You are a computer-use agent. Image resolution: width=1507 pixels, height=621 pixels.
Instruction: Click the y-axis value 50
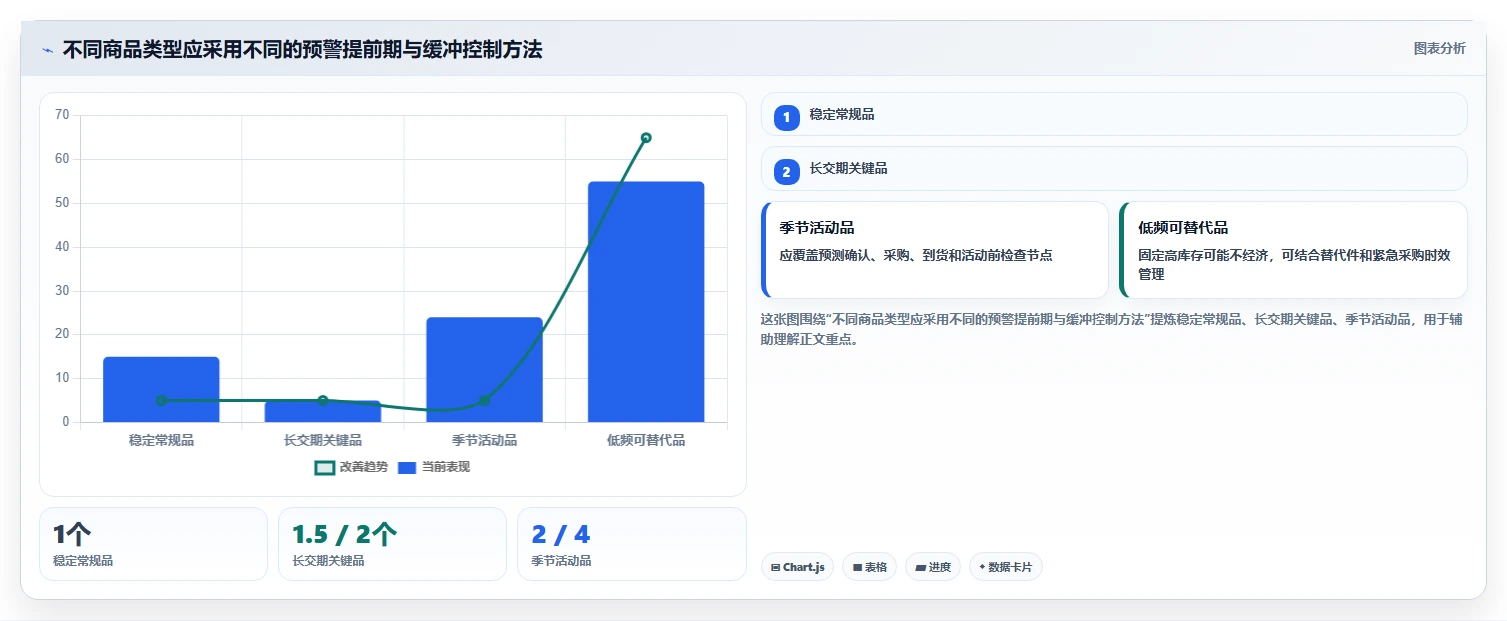pyautogui.click(x=62, y=203)
